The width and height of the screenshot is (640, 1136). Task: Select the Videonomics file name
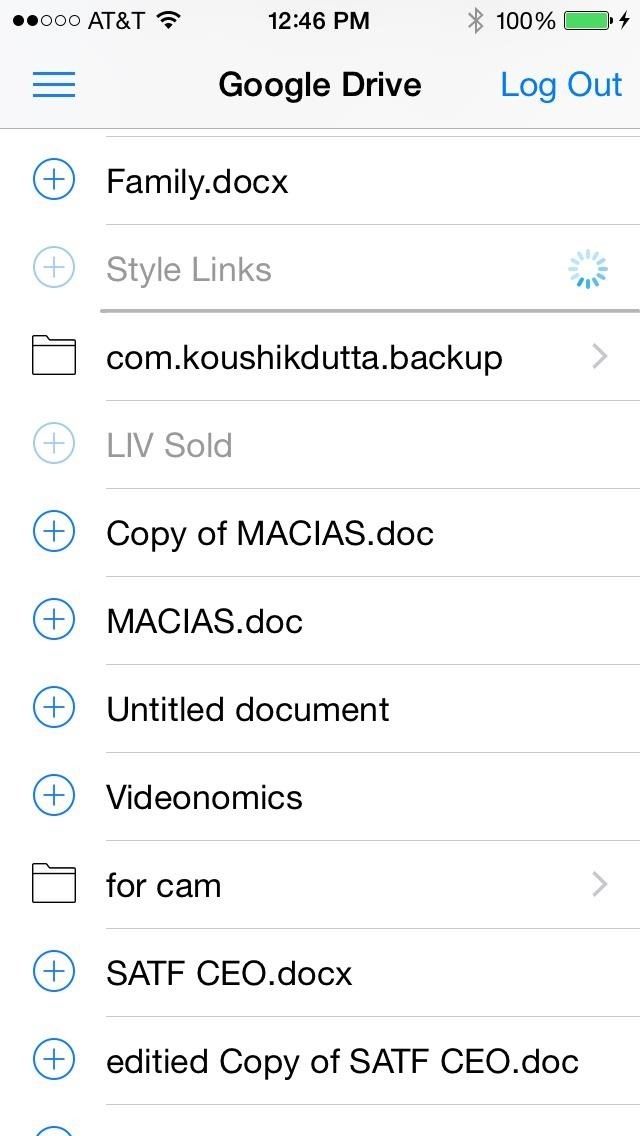[204, 798]
